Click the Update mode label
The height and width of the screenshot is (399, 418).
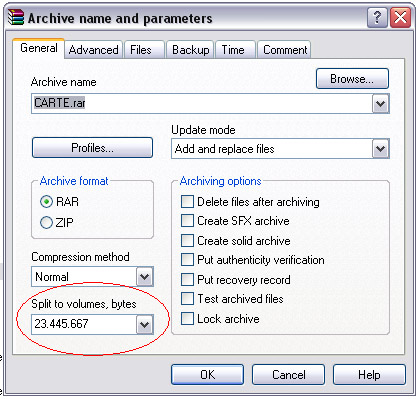coord(203,130)
